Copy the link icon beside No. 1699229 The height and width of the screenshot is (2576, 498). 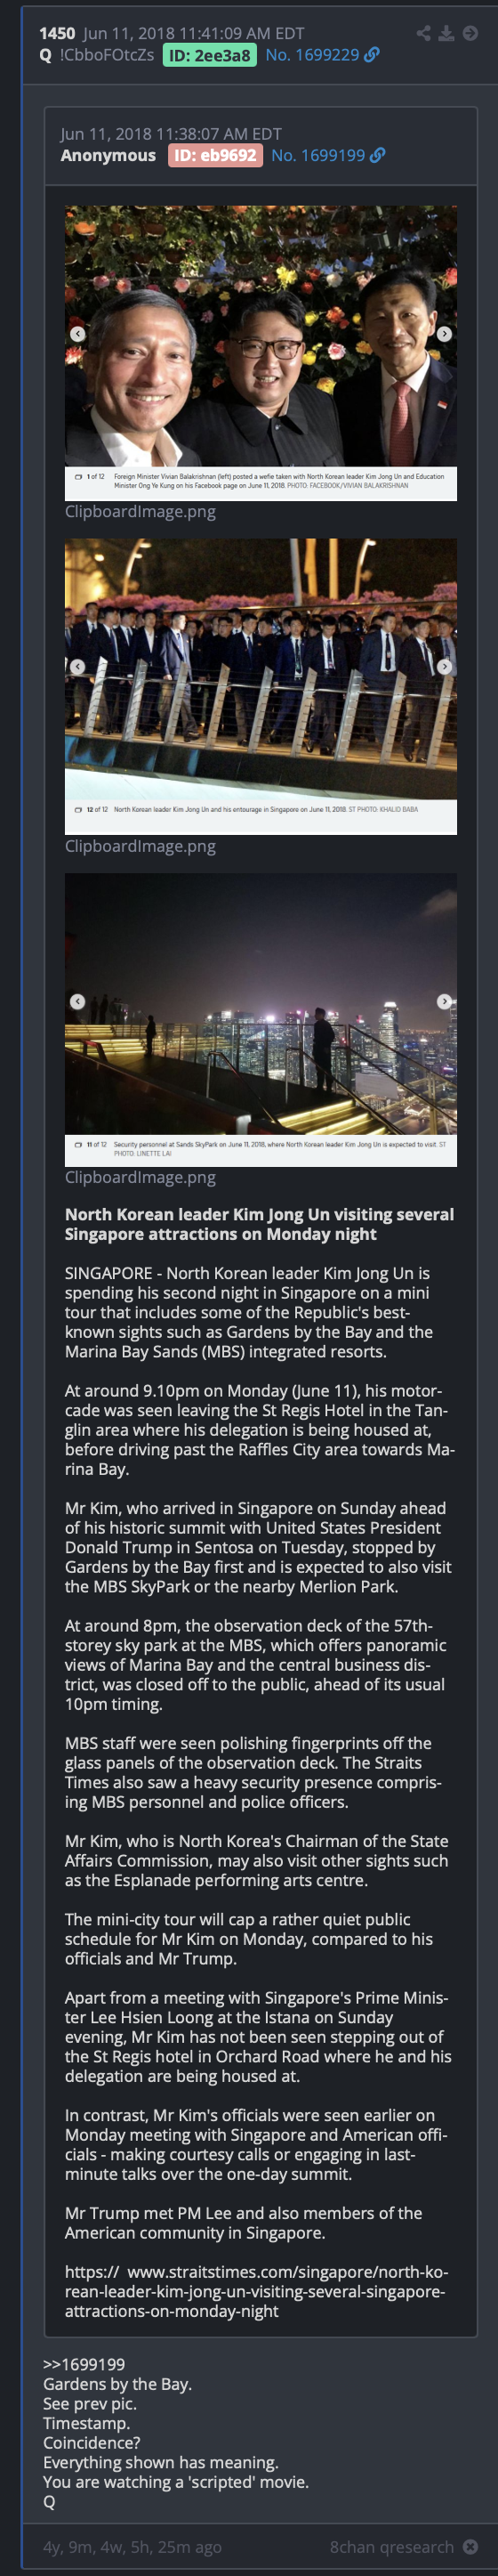[372, 55]
